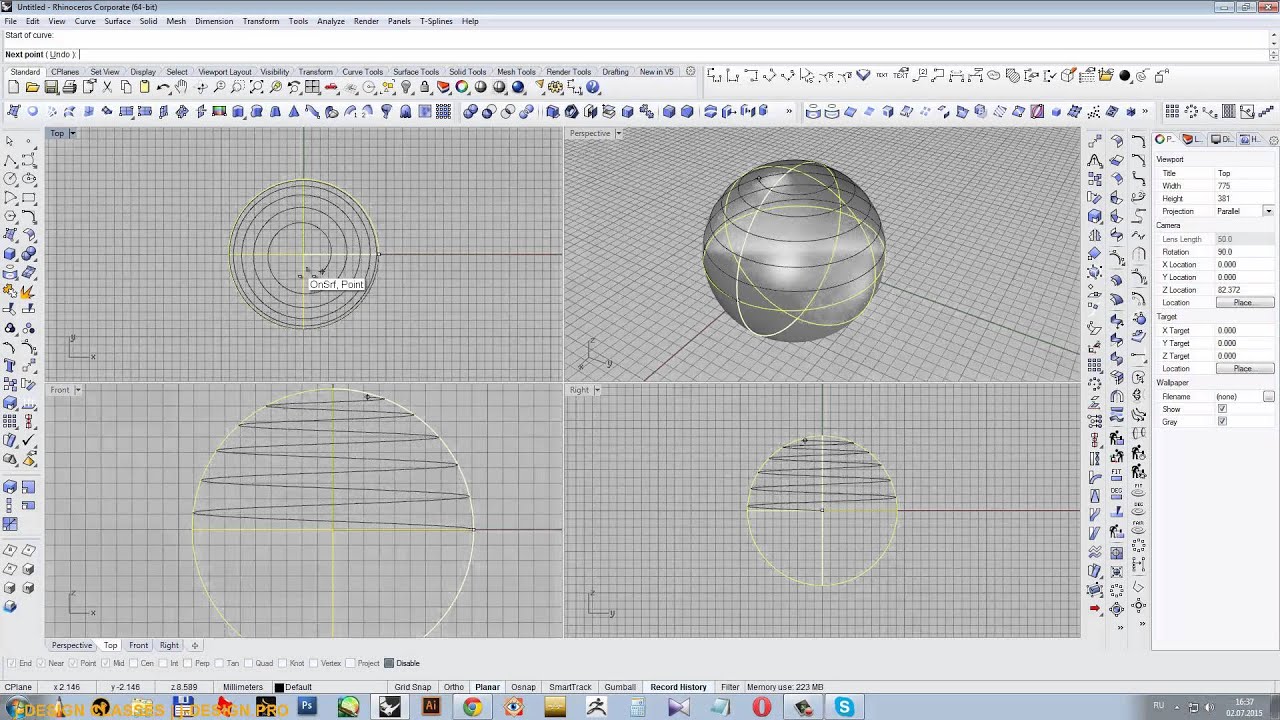Click the Boolean union spheres icon
The height and width of the screenshot is (720, 1280).
coord(470,111)
